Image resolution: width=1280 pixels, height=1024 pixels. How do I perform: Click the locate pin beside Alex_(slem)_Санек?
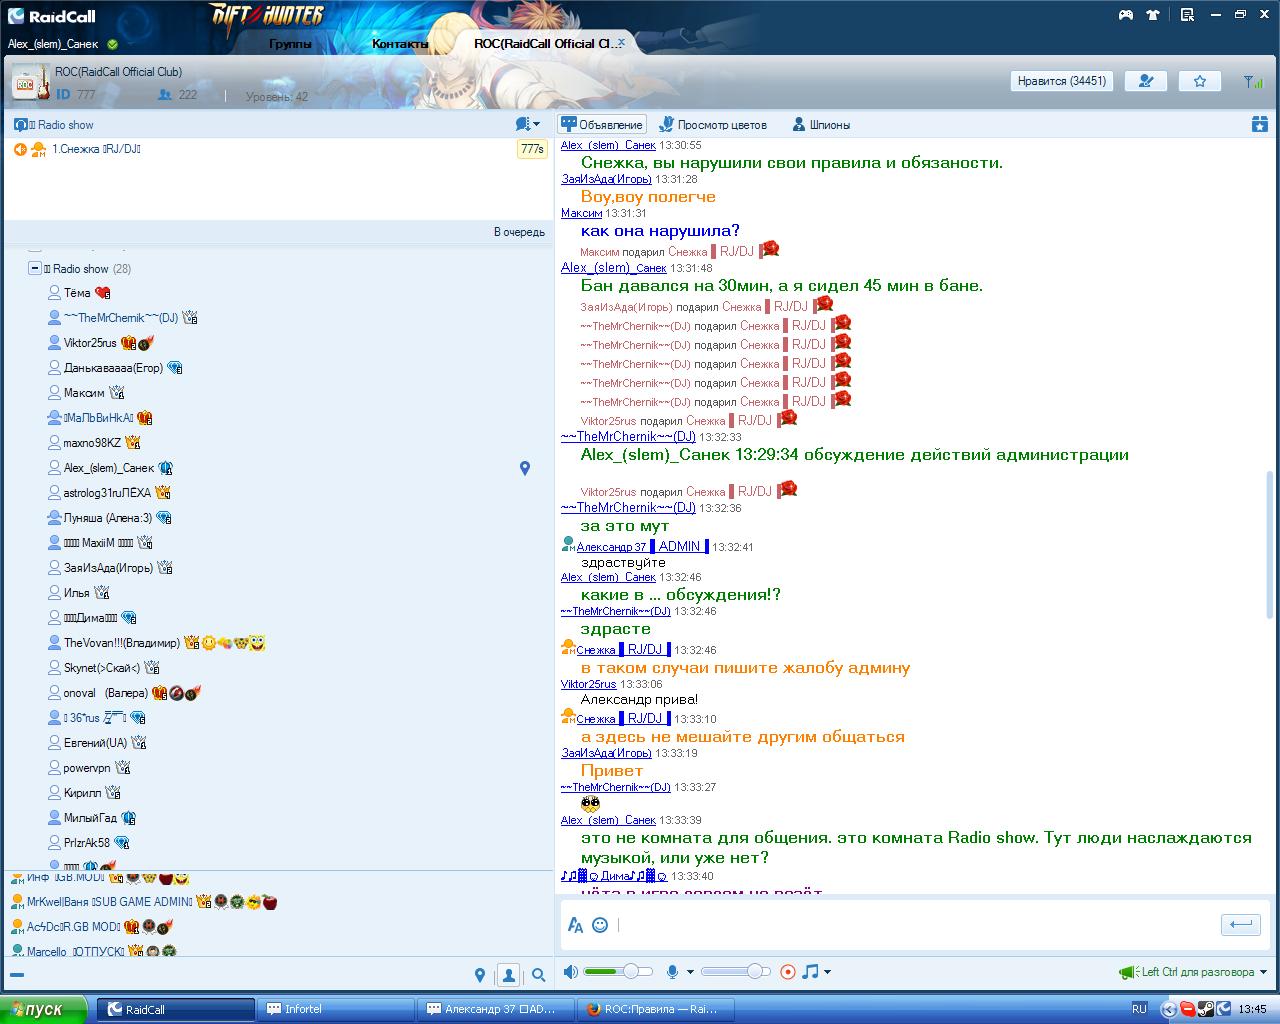[525, 468]
